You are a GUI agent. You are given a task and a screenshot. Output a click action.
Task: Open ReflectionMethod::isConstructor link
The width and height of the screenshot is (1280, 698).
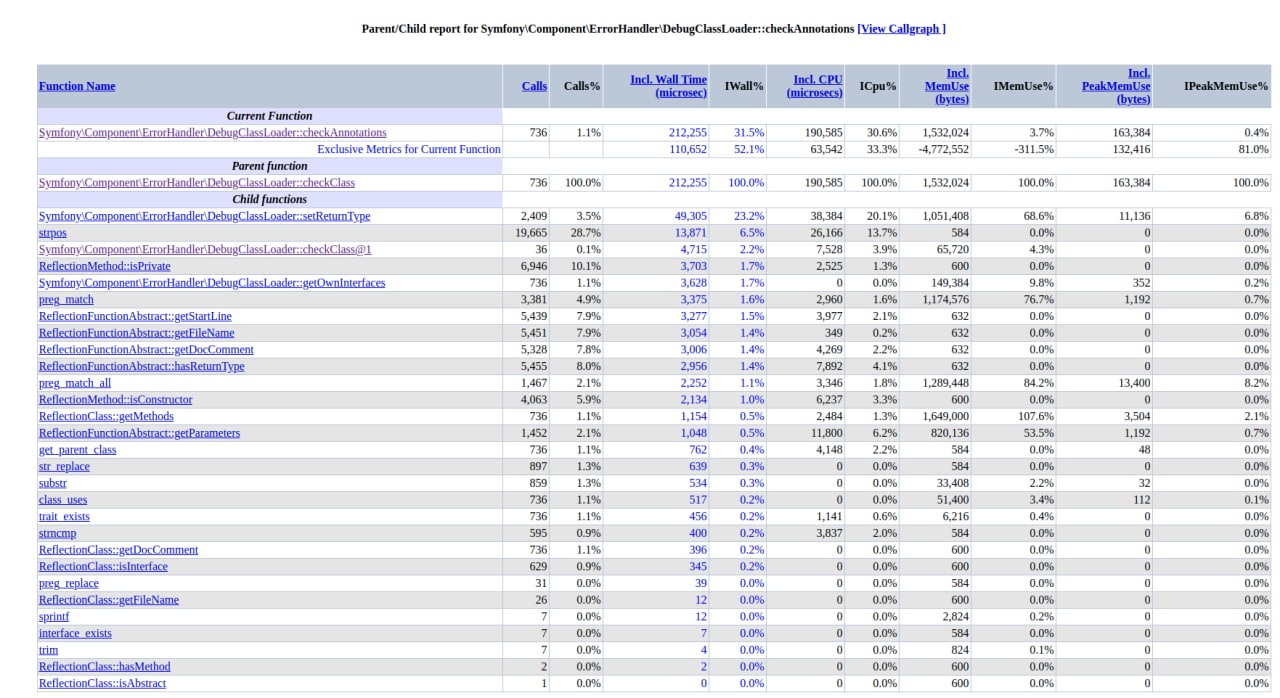[115, 400]
